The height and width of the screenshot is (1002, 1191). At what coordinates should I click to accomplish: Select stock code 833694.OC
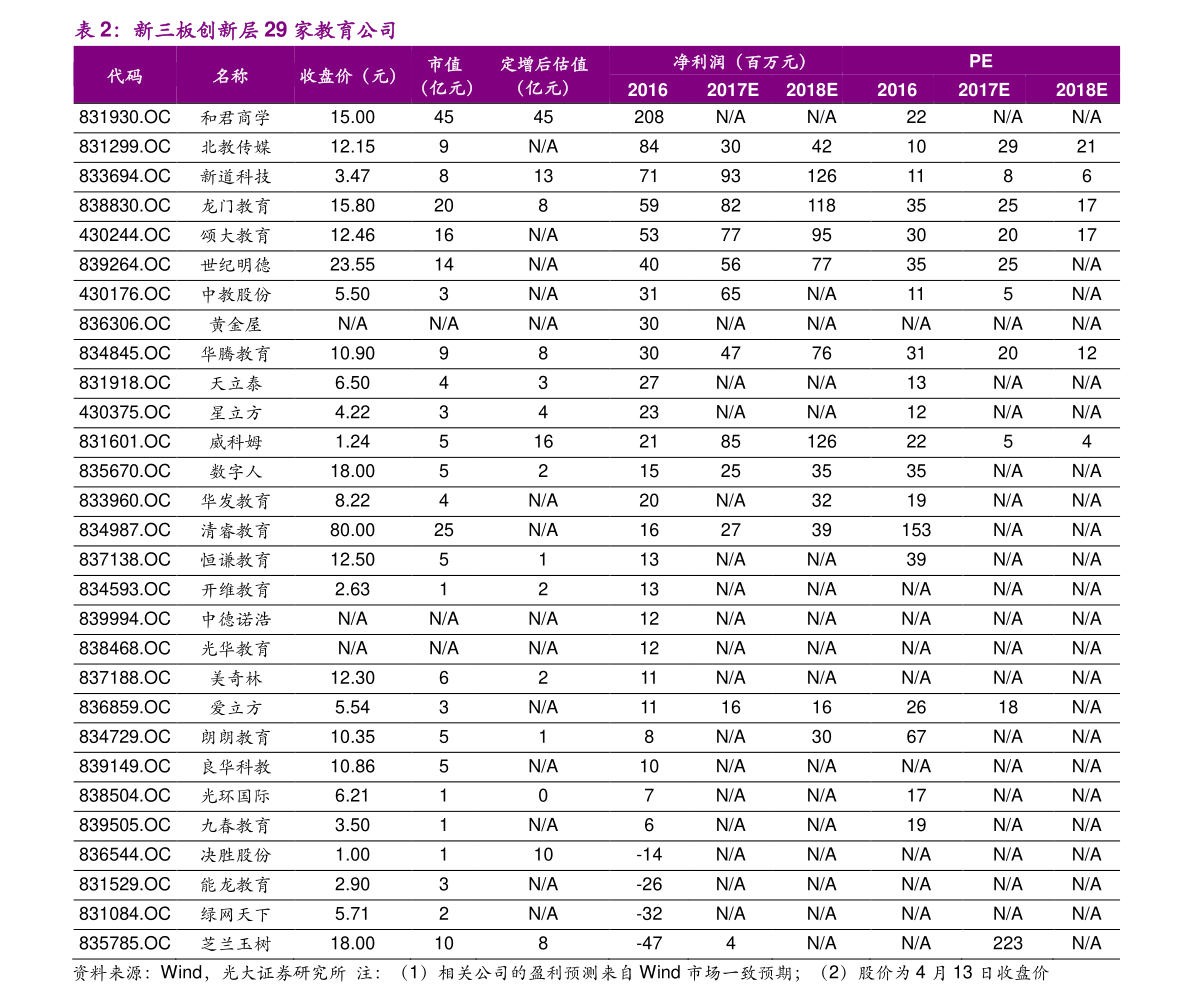[125, 176]
